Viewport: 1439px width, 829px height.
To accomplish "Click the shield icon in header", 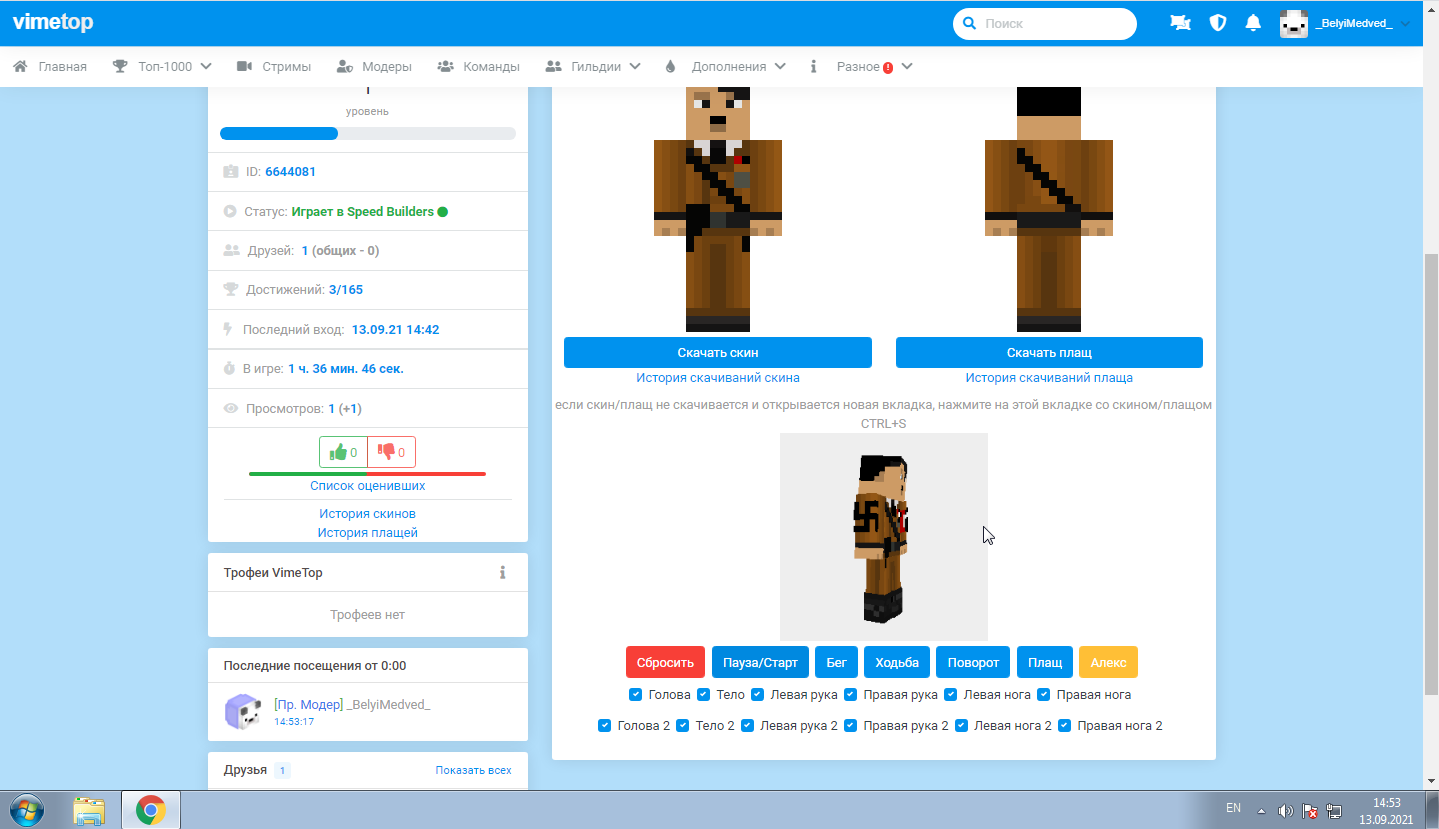I will point(1218,23).
